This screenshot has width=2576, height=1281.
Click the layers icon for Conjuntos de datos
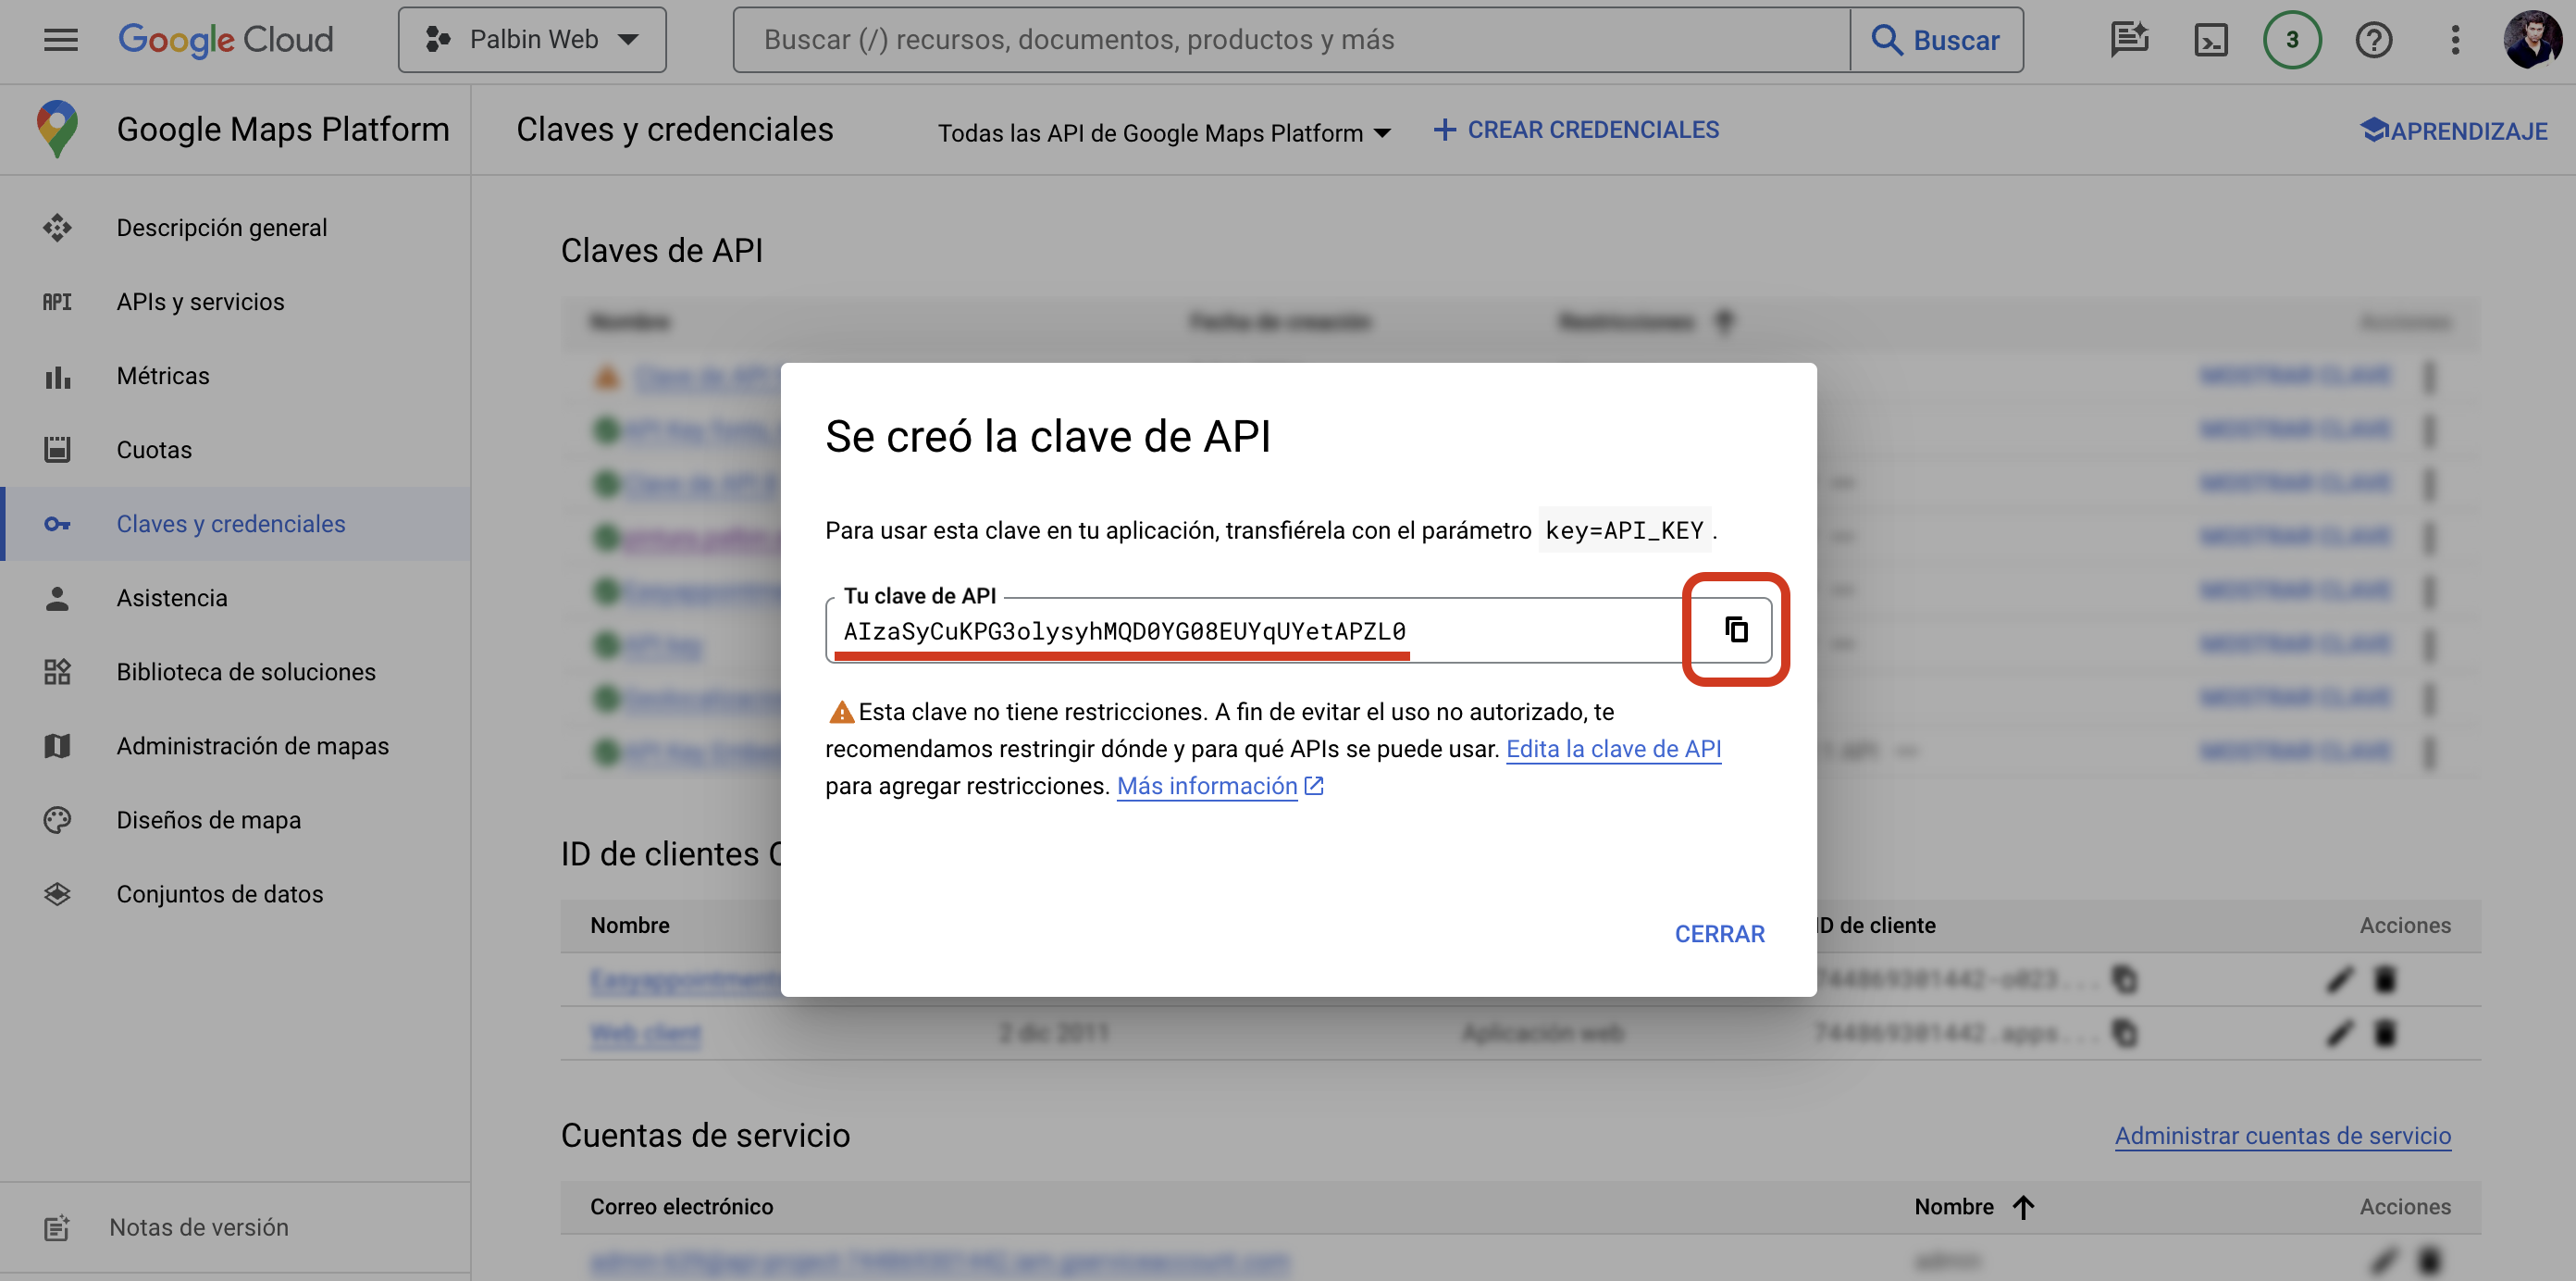coord(57,894)
